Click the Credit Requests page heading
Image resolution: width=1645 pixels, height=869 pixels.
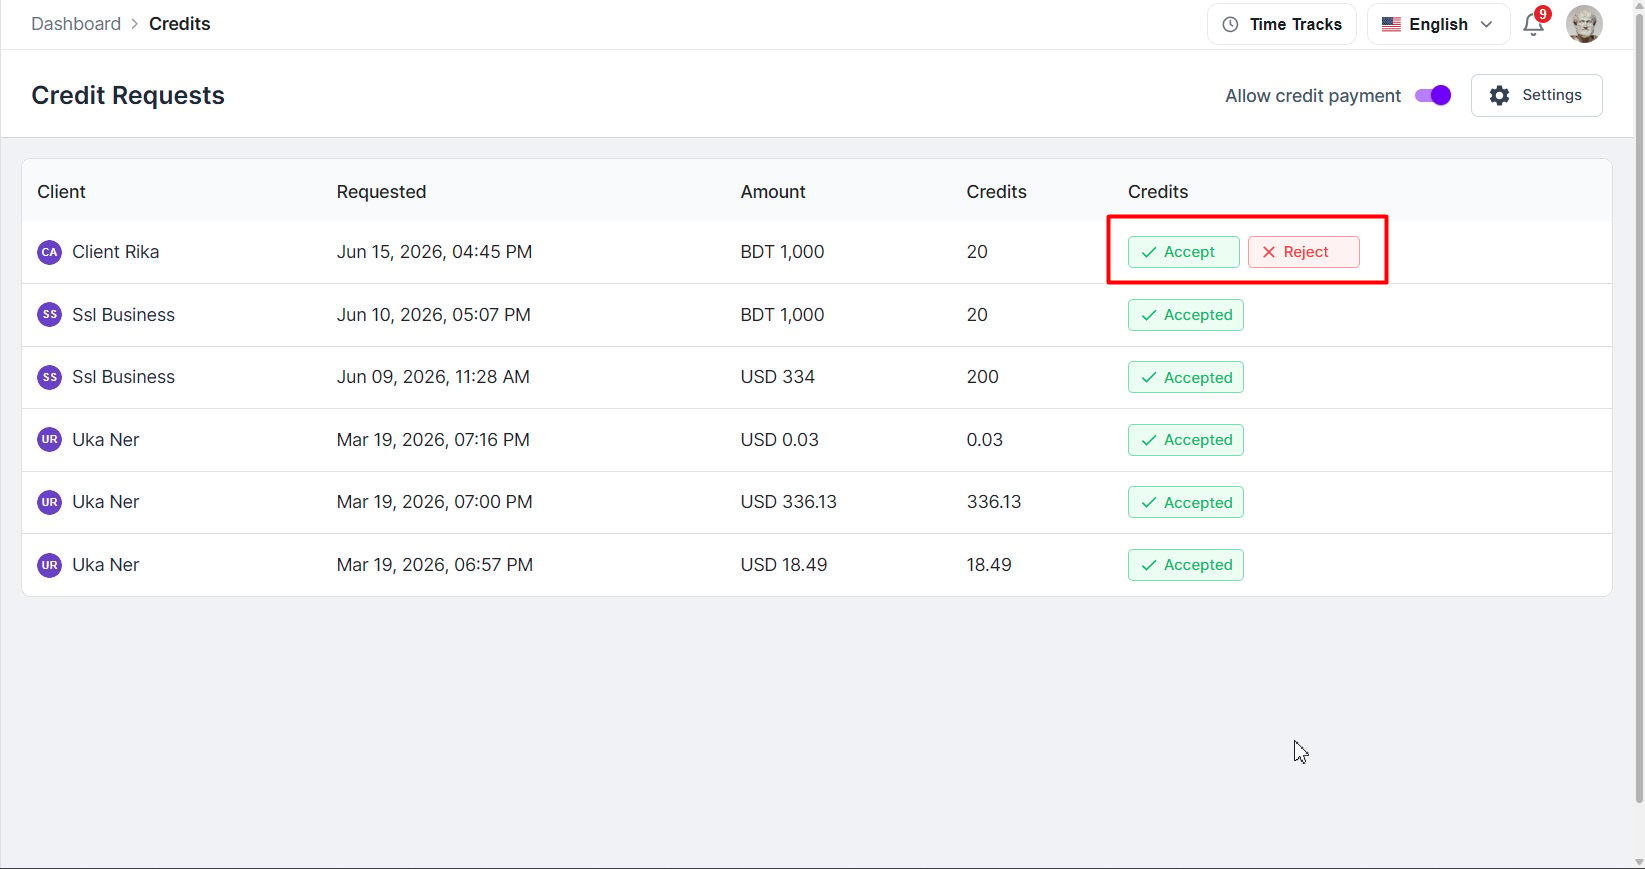pyautogui.click(x=128, y=95)
